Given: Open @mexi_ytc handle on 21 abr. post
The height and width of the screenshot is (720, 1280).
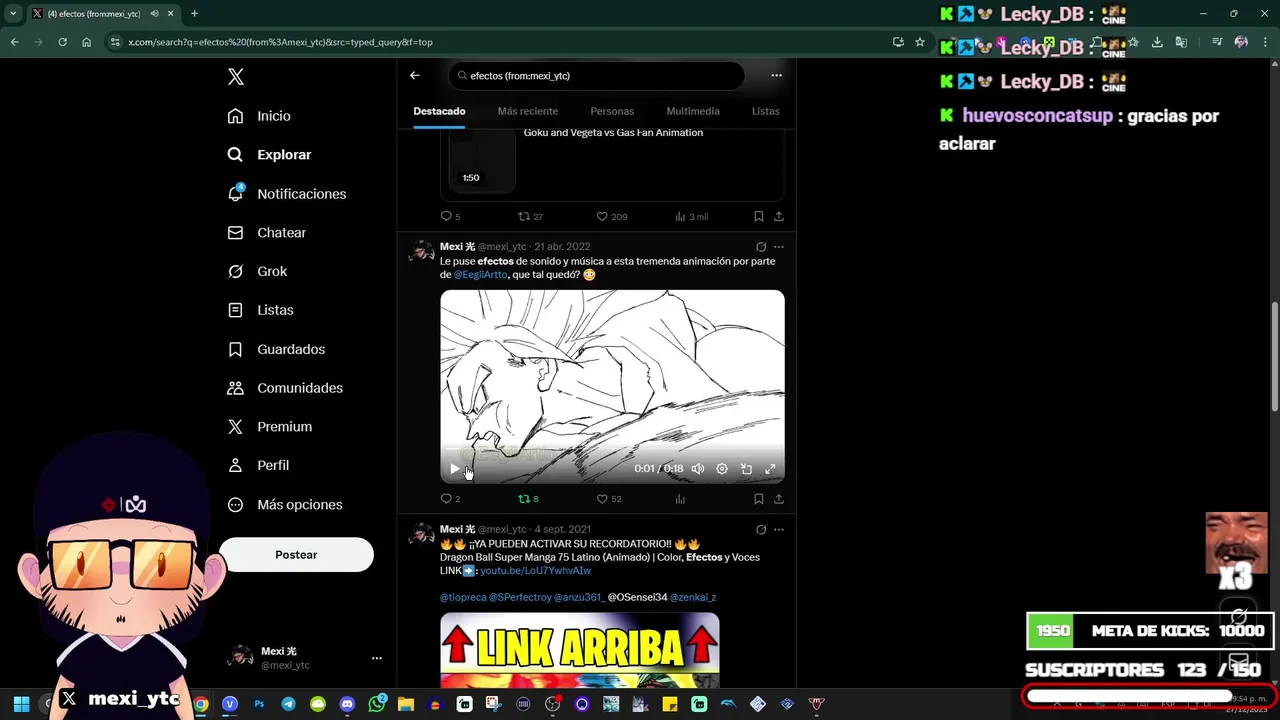Looking at the screenshot, I should pyautogui.click(x=502, y=247).
